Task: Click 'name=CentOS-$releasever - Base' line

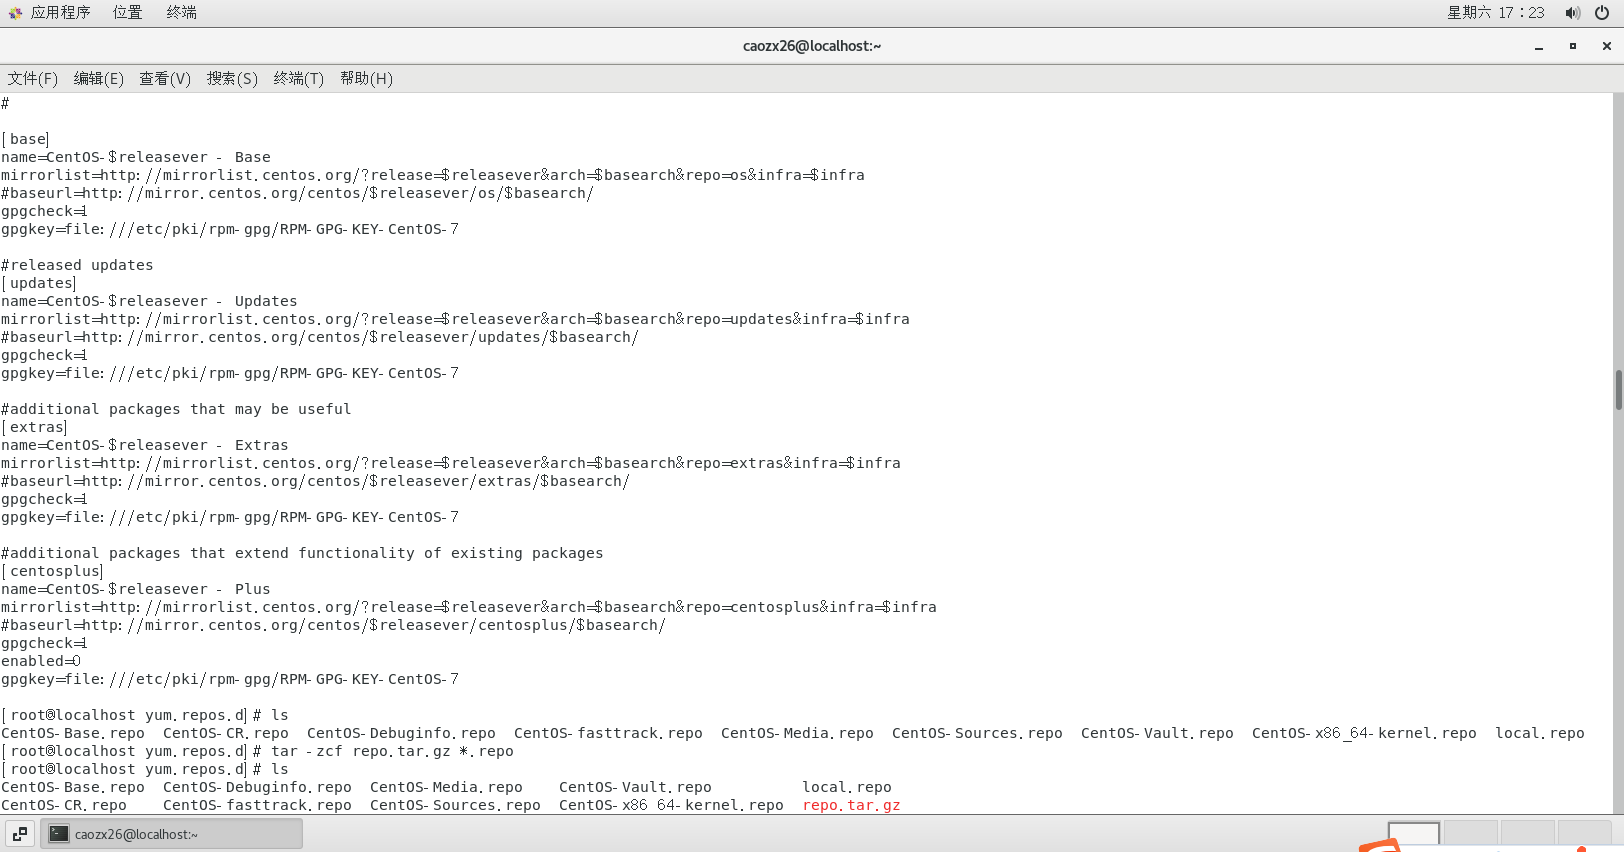Action: [136, 157]
